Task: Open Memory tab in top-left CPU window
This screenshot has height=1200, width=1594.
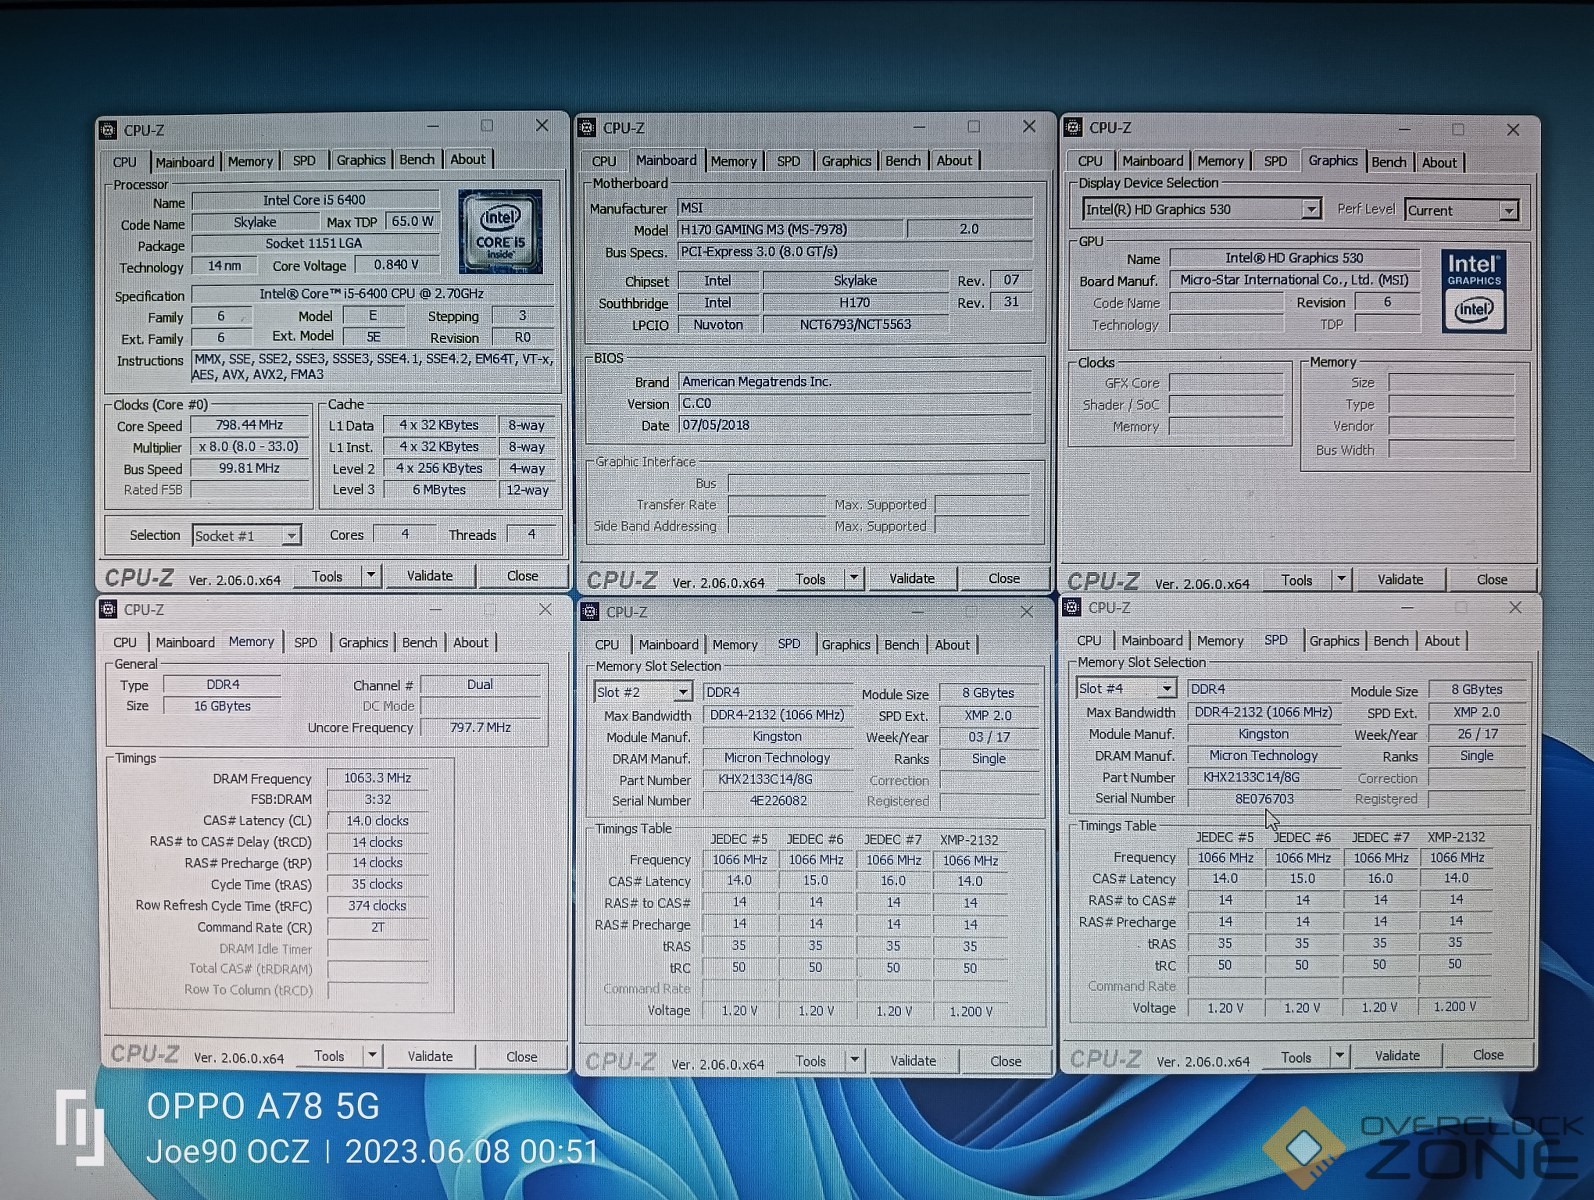Action: click(x=250, y=161)
